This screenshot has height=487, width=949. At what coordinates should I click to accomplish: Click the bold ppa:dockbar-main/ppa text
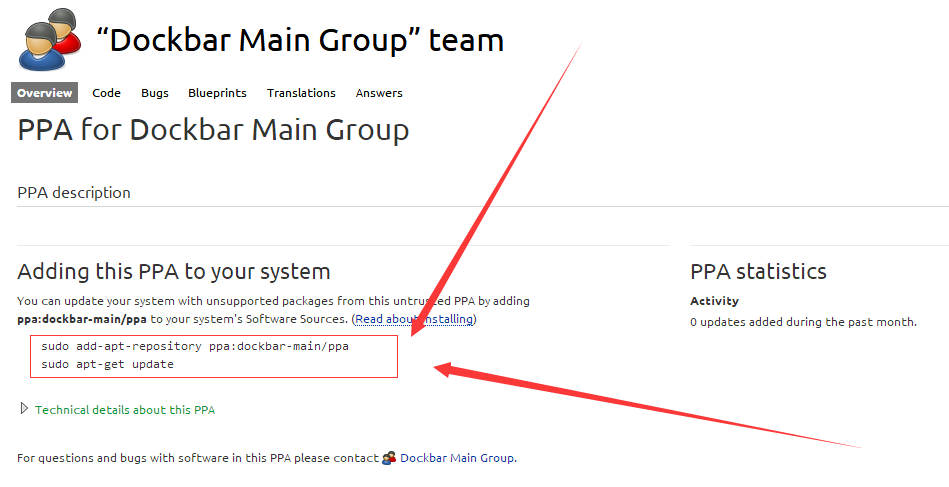coord(82,319)
